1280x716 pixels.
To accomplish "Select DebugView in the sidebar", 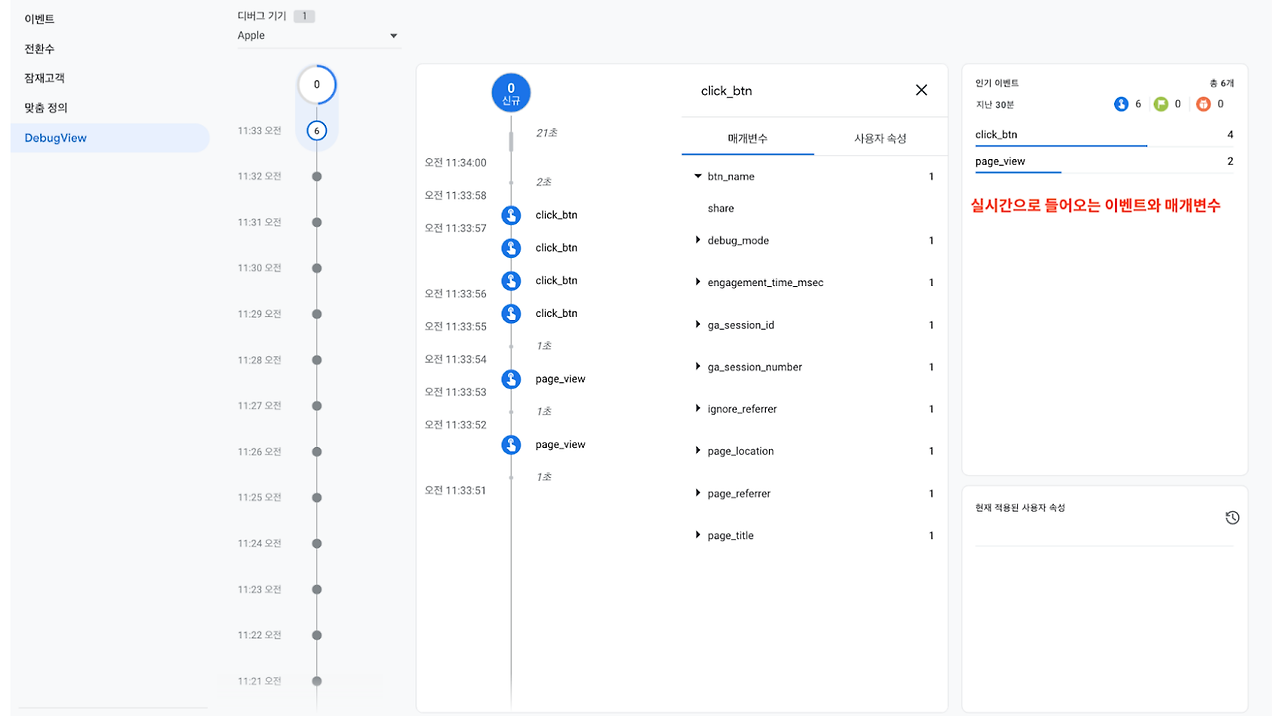I will click(110, 138).
